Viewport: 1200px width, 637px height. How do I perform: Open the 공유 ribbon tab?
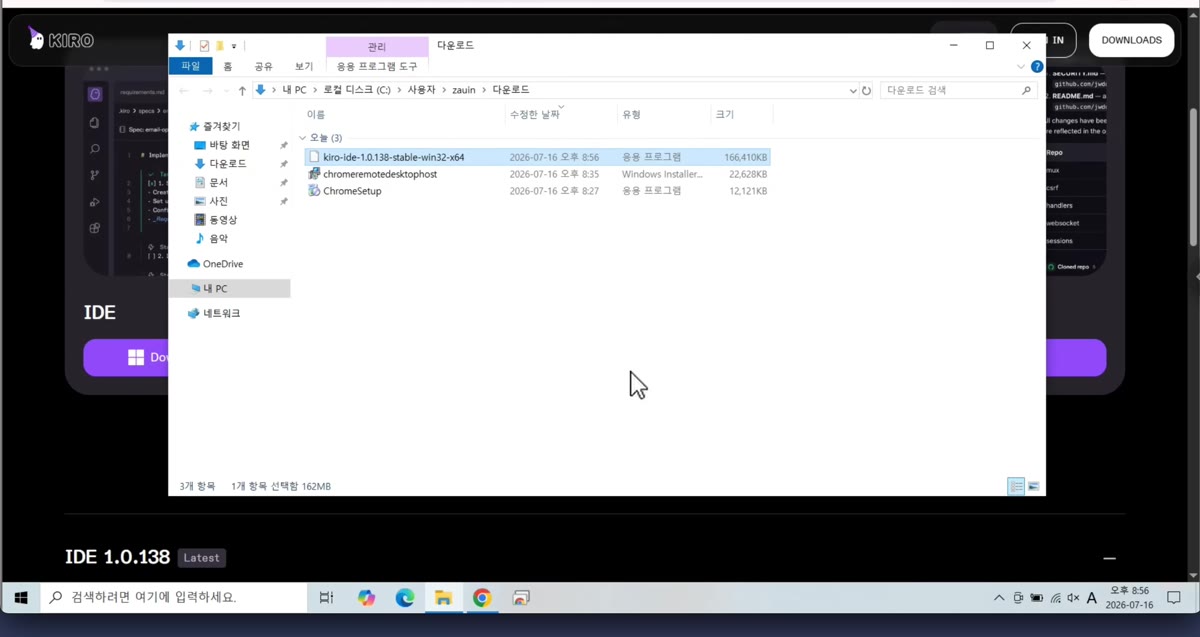[263, 66]
